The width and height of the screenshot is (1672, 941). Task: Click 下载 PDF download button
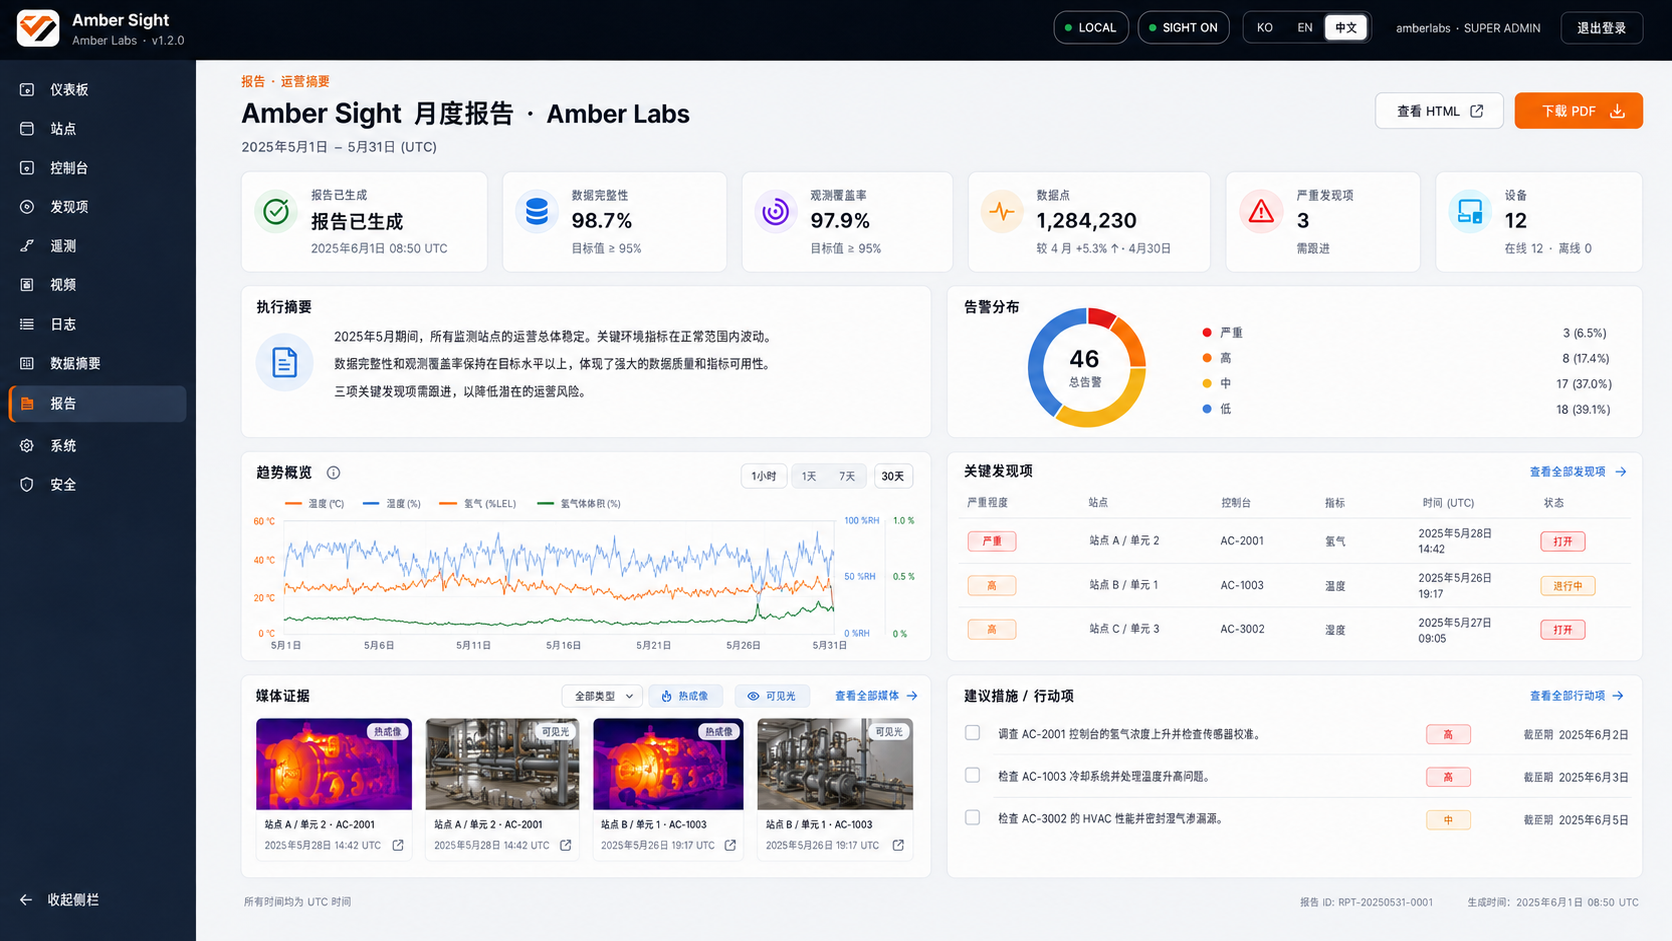(x=1579, y=111)
